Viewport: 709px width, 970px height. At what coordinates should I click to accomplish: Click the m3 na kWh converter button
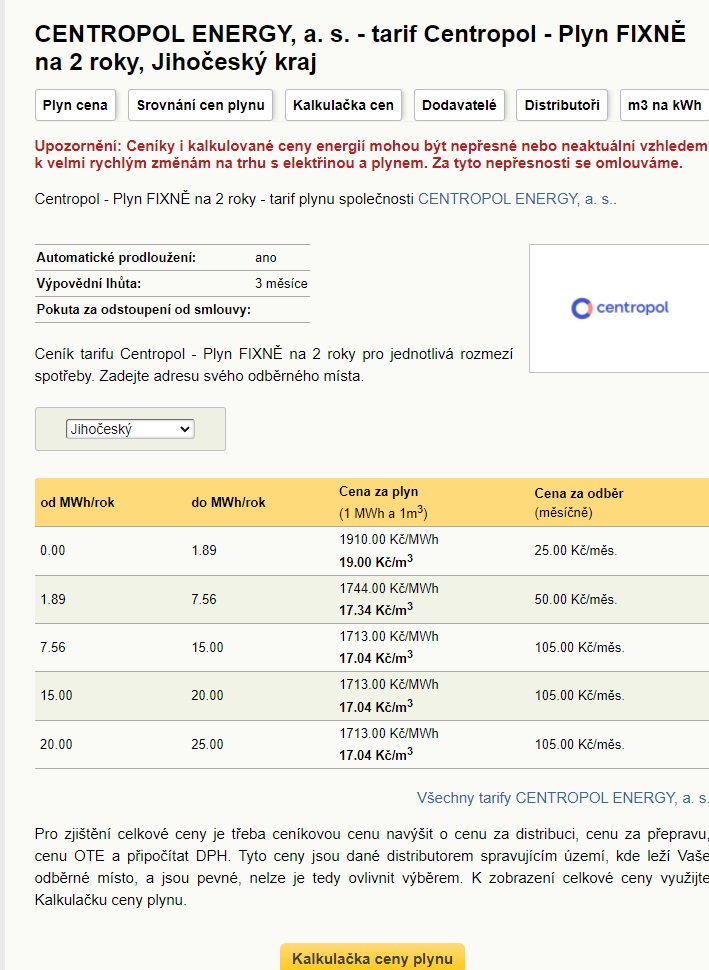[664, 105]
